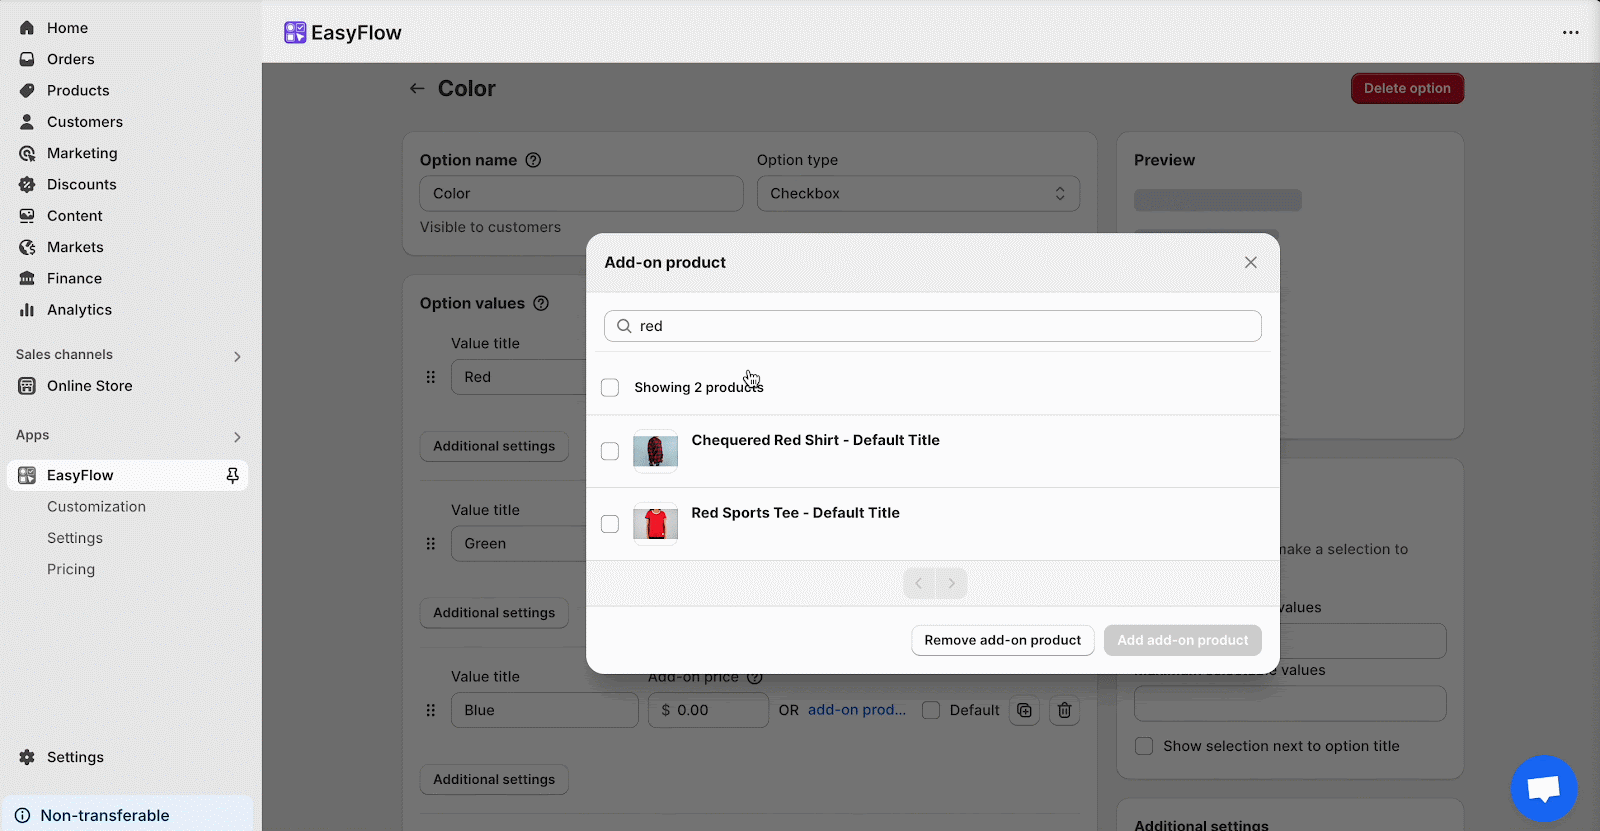Check the Chequered Red Shirt checkbox
The image size is (1600, 831).
[x=610, y=451]
